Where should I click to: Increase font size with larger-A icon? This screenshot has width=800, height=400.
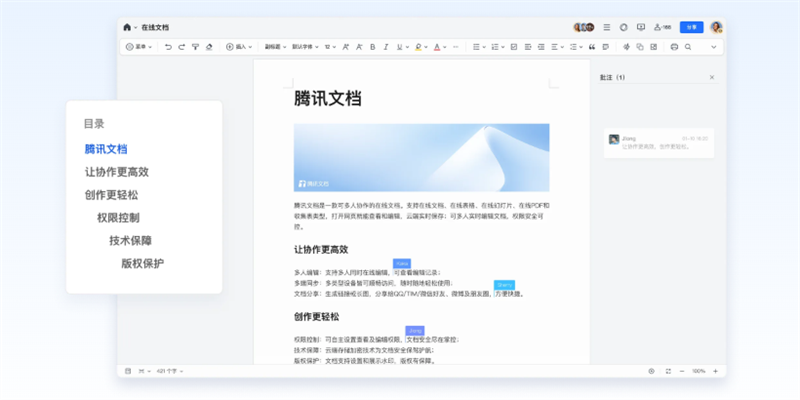(x=345, y=47)
